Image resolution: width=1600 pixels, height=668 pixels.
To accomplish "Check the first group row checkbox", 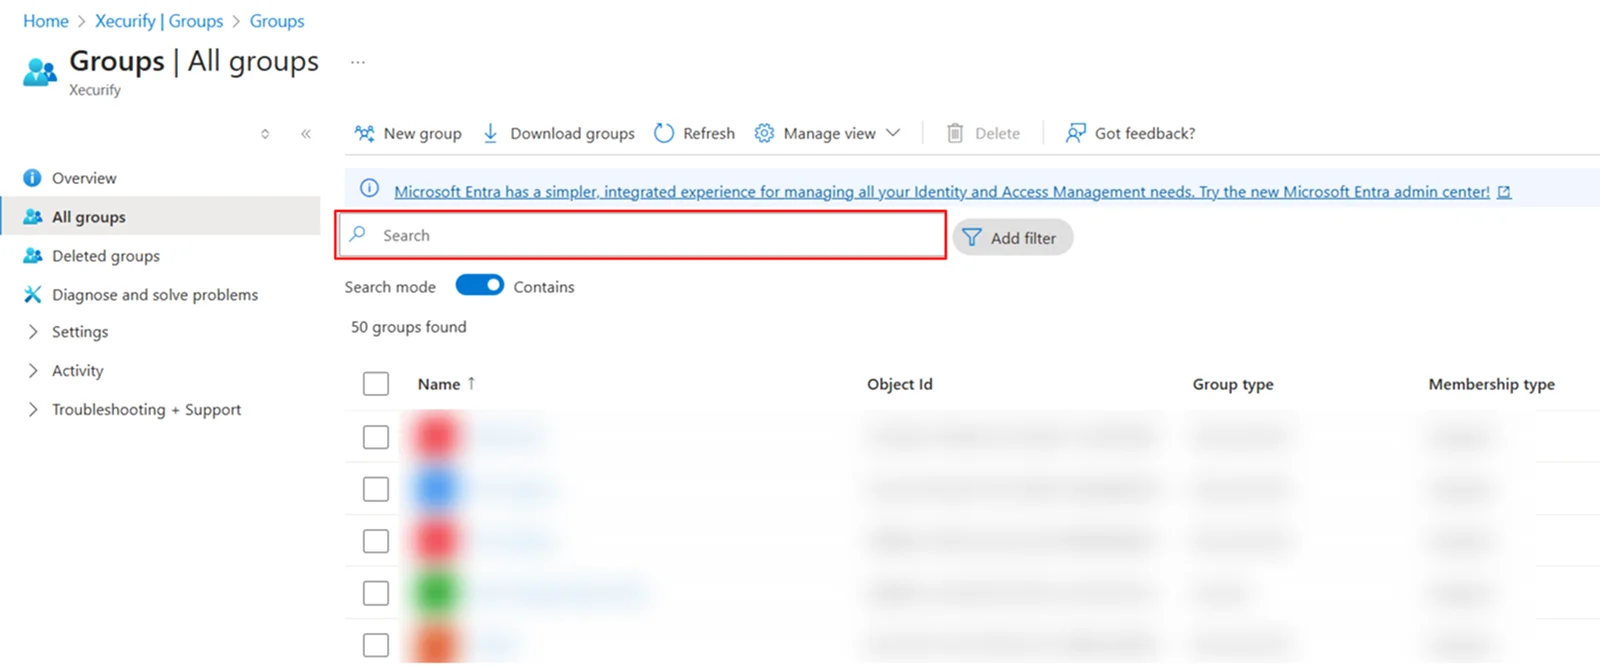I will [376, 437].
